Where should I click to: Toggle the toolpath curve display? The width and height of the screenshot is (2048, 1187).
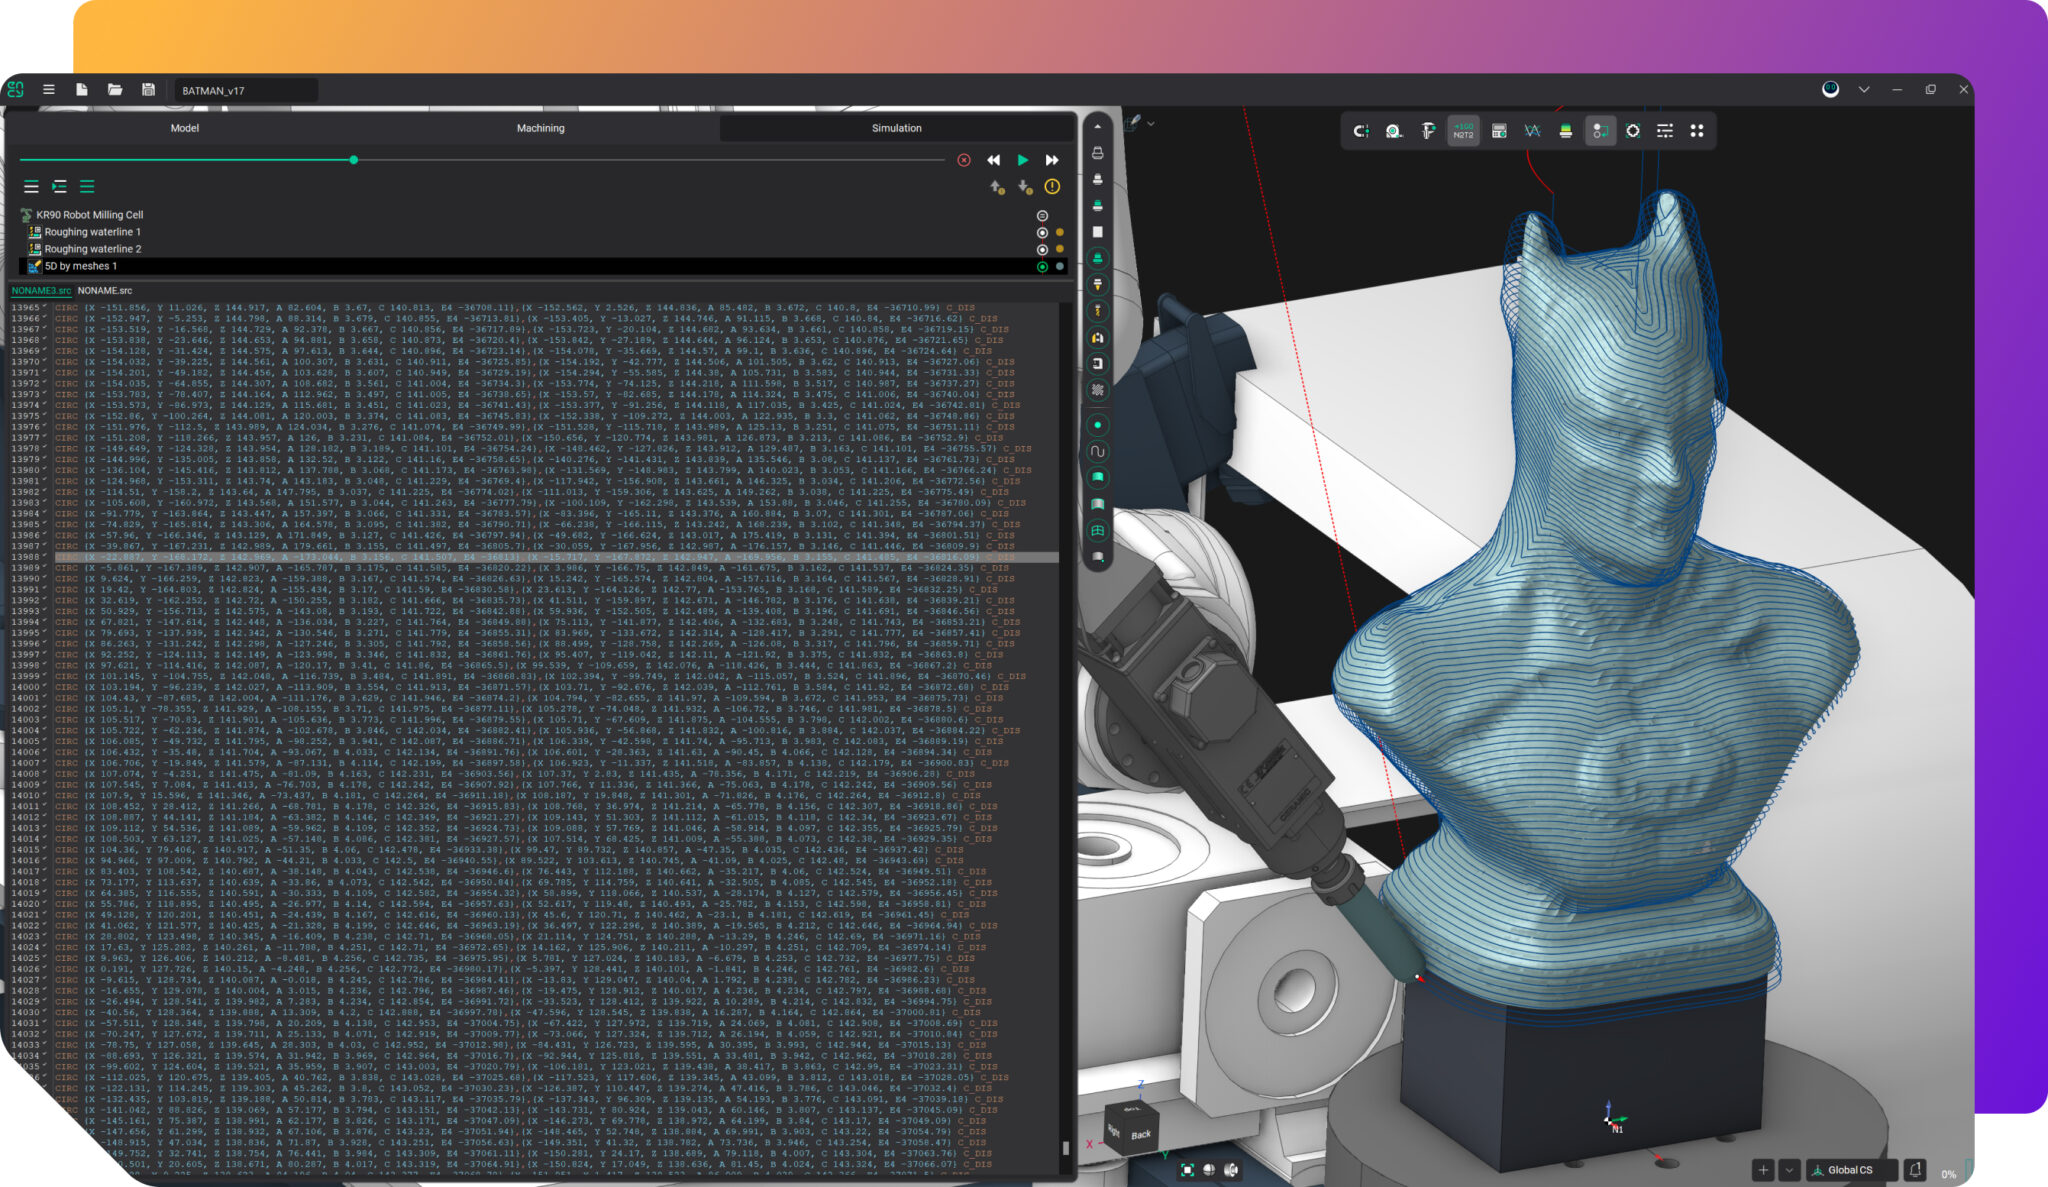[1097, 451]
